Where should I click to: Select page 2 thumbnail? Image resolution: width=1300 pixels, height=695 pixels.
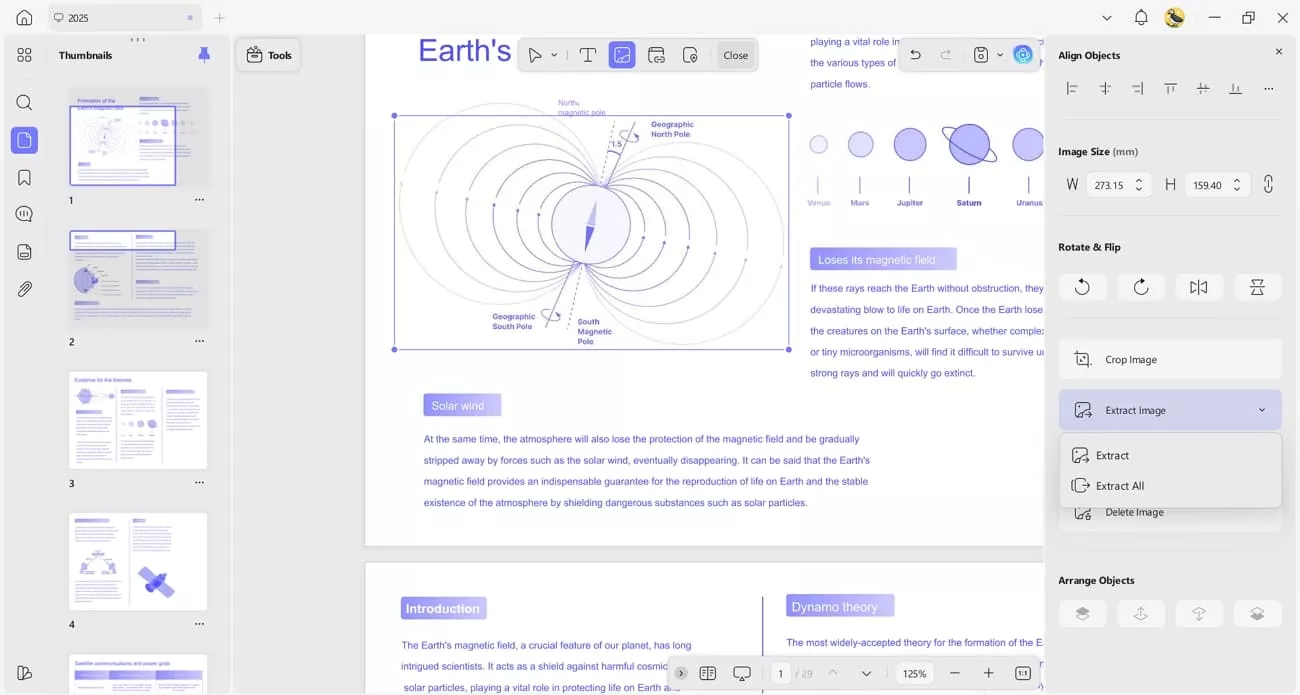(x=138, y=279)
